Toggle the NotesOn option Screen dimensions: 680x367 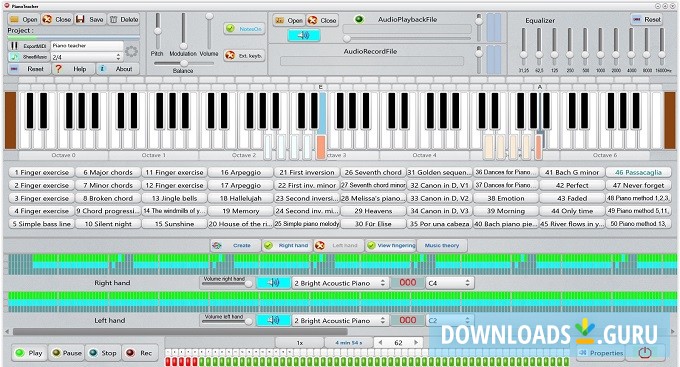[x=245, y=29]
